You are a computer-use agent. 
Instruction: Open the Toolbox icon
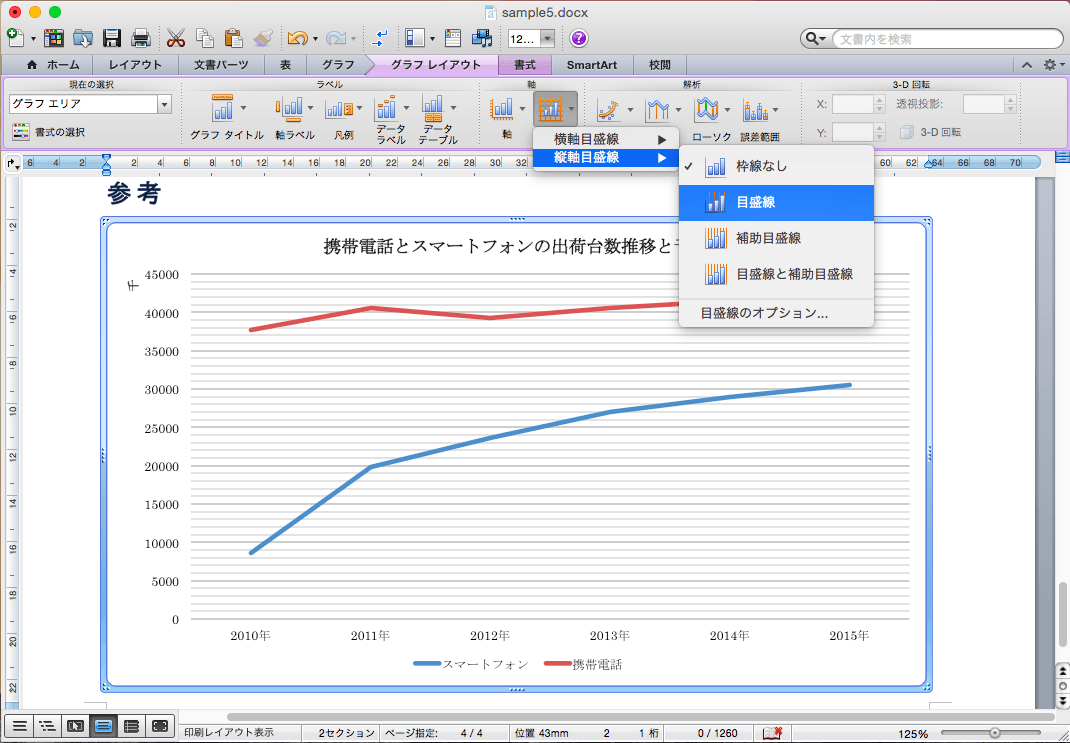(452, 38)
